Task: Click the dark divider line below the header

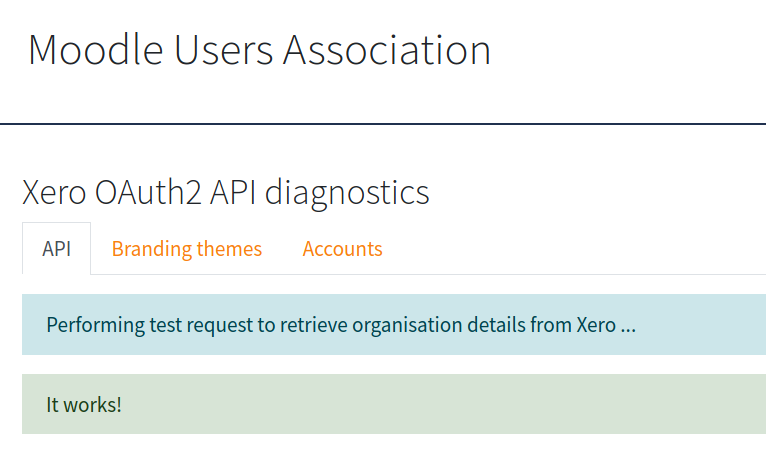Action: click(x=383, y=124)
